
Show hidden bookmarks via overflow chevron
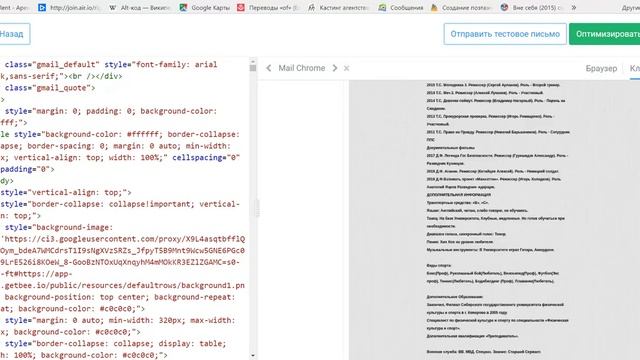pos(573,7)
